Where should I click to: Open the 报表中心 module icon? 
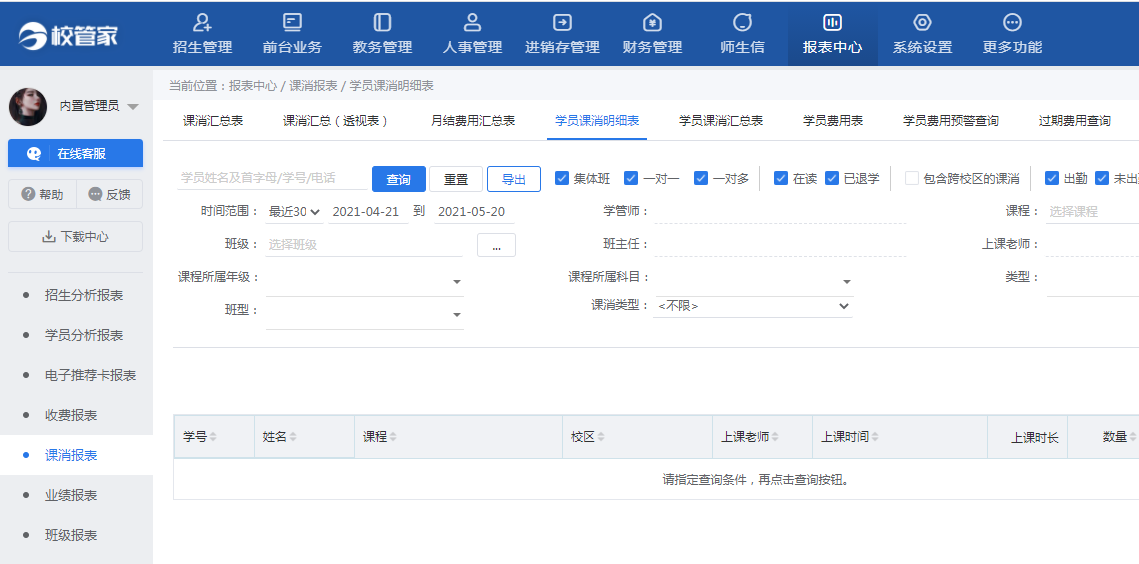832,23
